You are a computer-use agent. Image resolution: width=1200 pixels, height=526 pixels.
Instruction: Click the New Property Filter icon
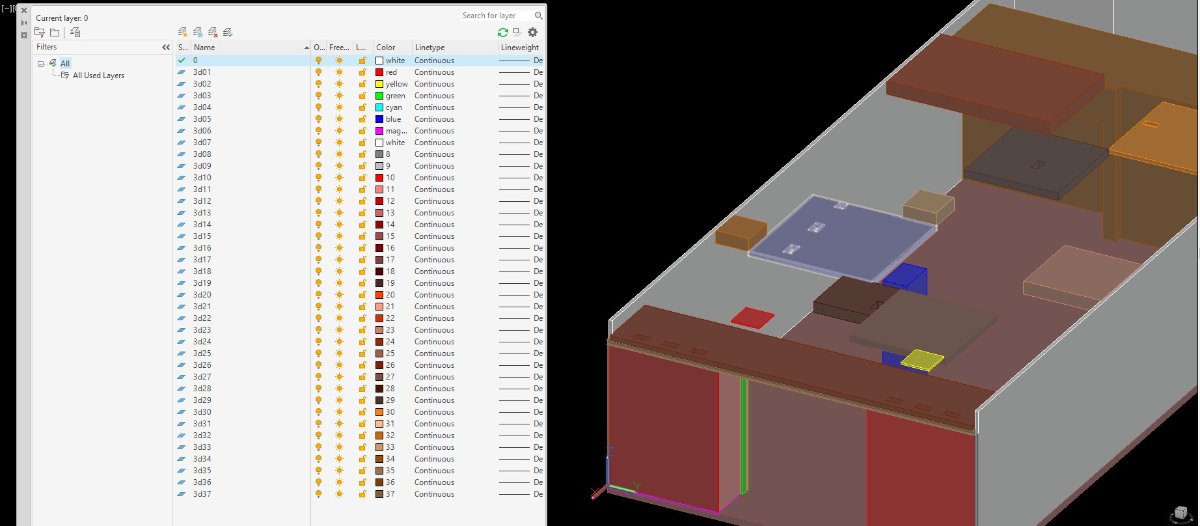[x=39, y=32]
